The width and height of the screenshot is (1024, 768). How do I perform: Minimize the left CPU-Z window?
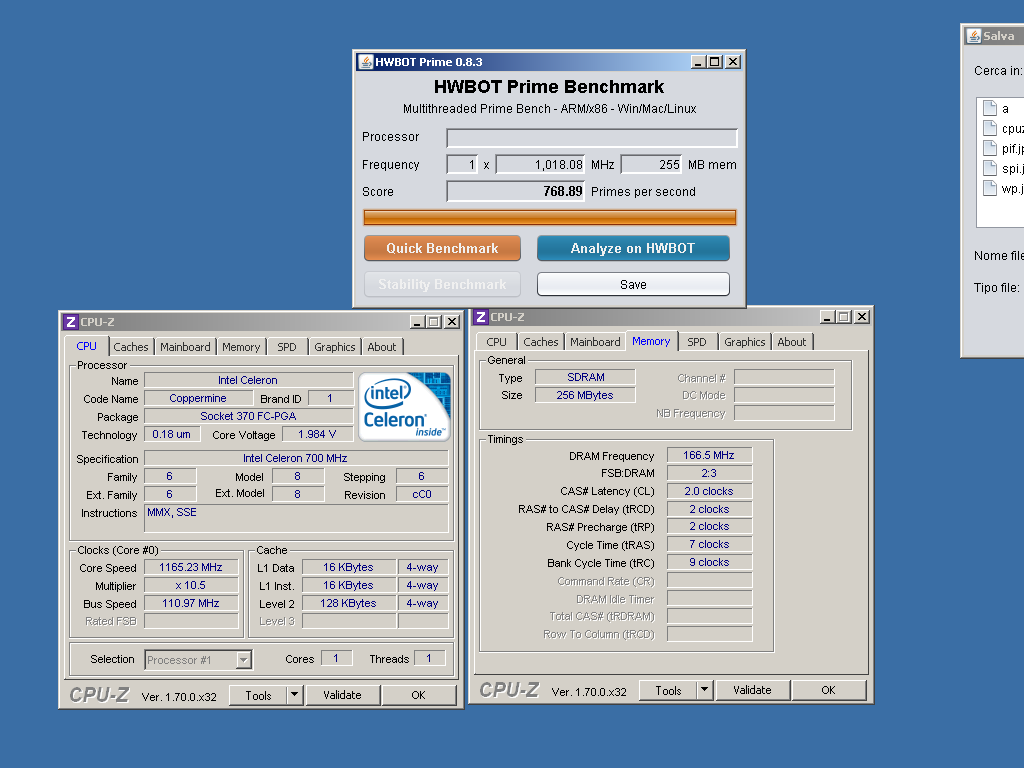click(417, 322)
